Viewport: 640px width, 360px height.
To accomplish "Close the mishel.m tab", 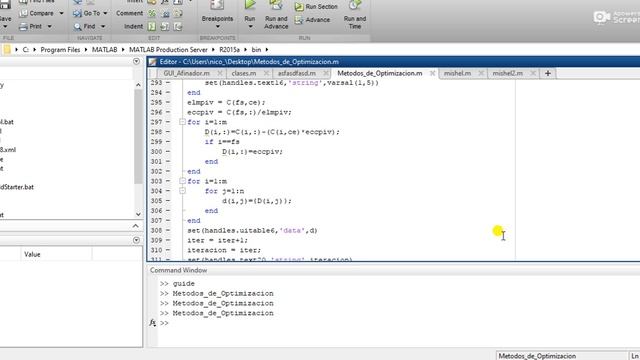I will point(481,73).
